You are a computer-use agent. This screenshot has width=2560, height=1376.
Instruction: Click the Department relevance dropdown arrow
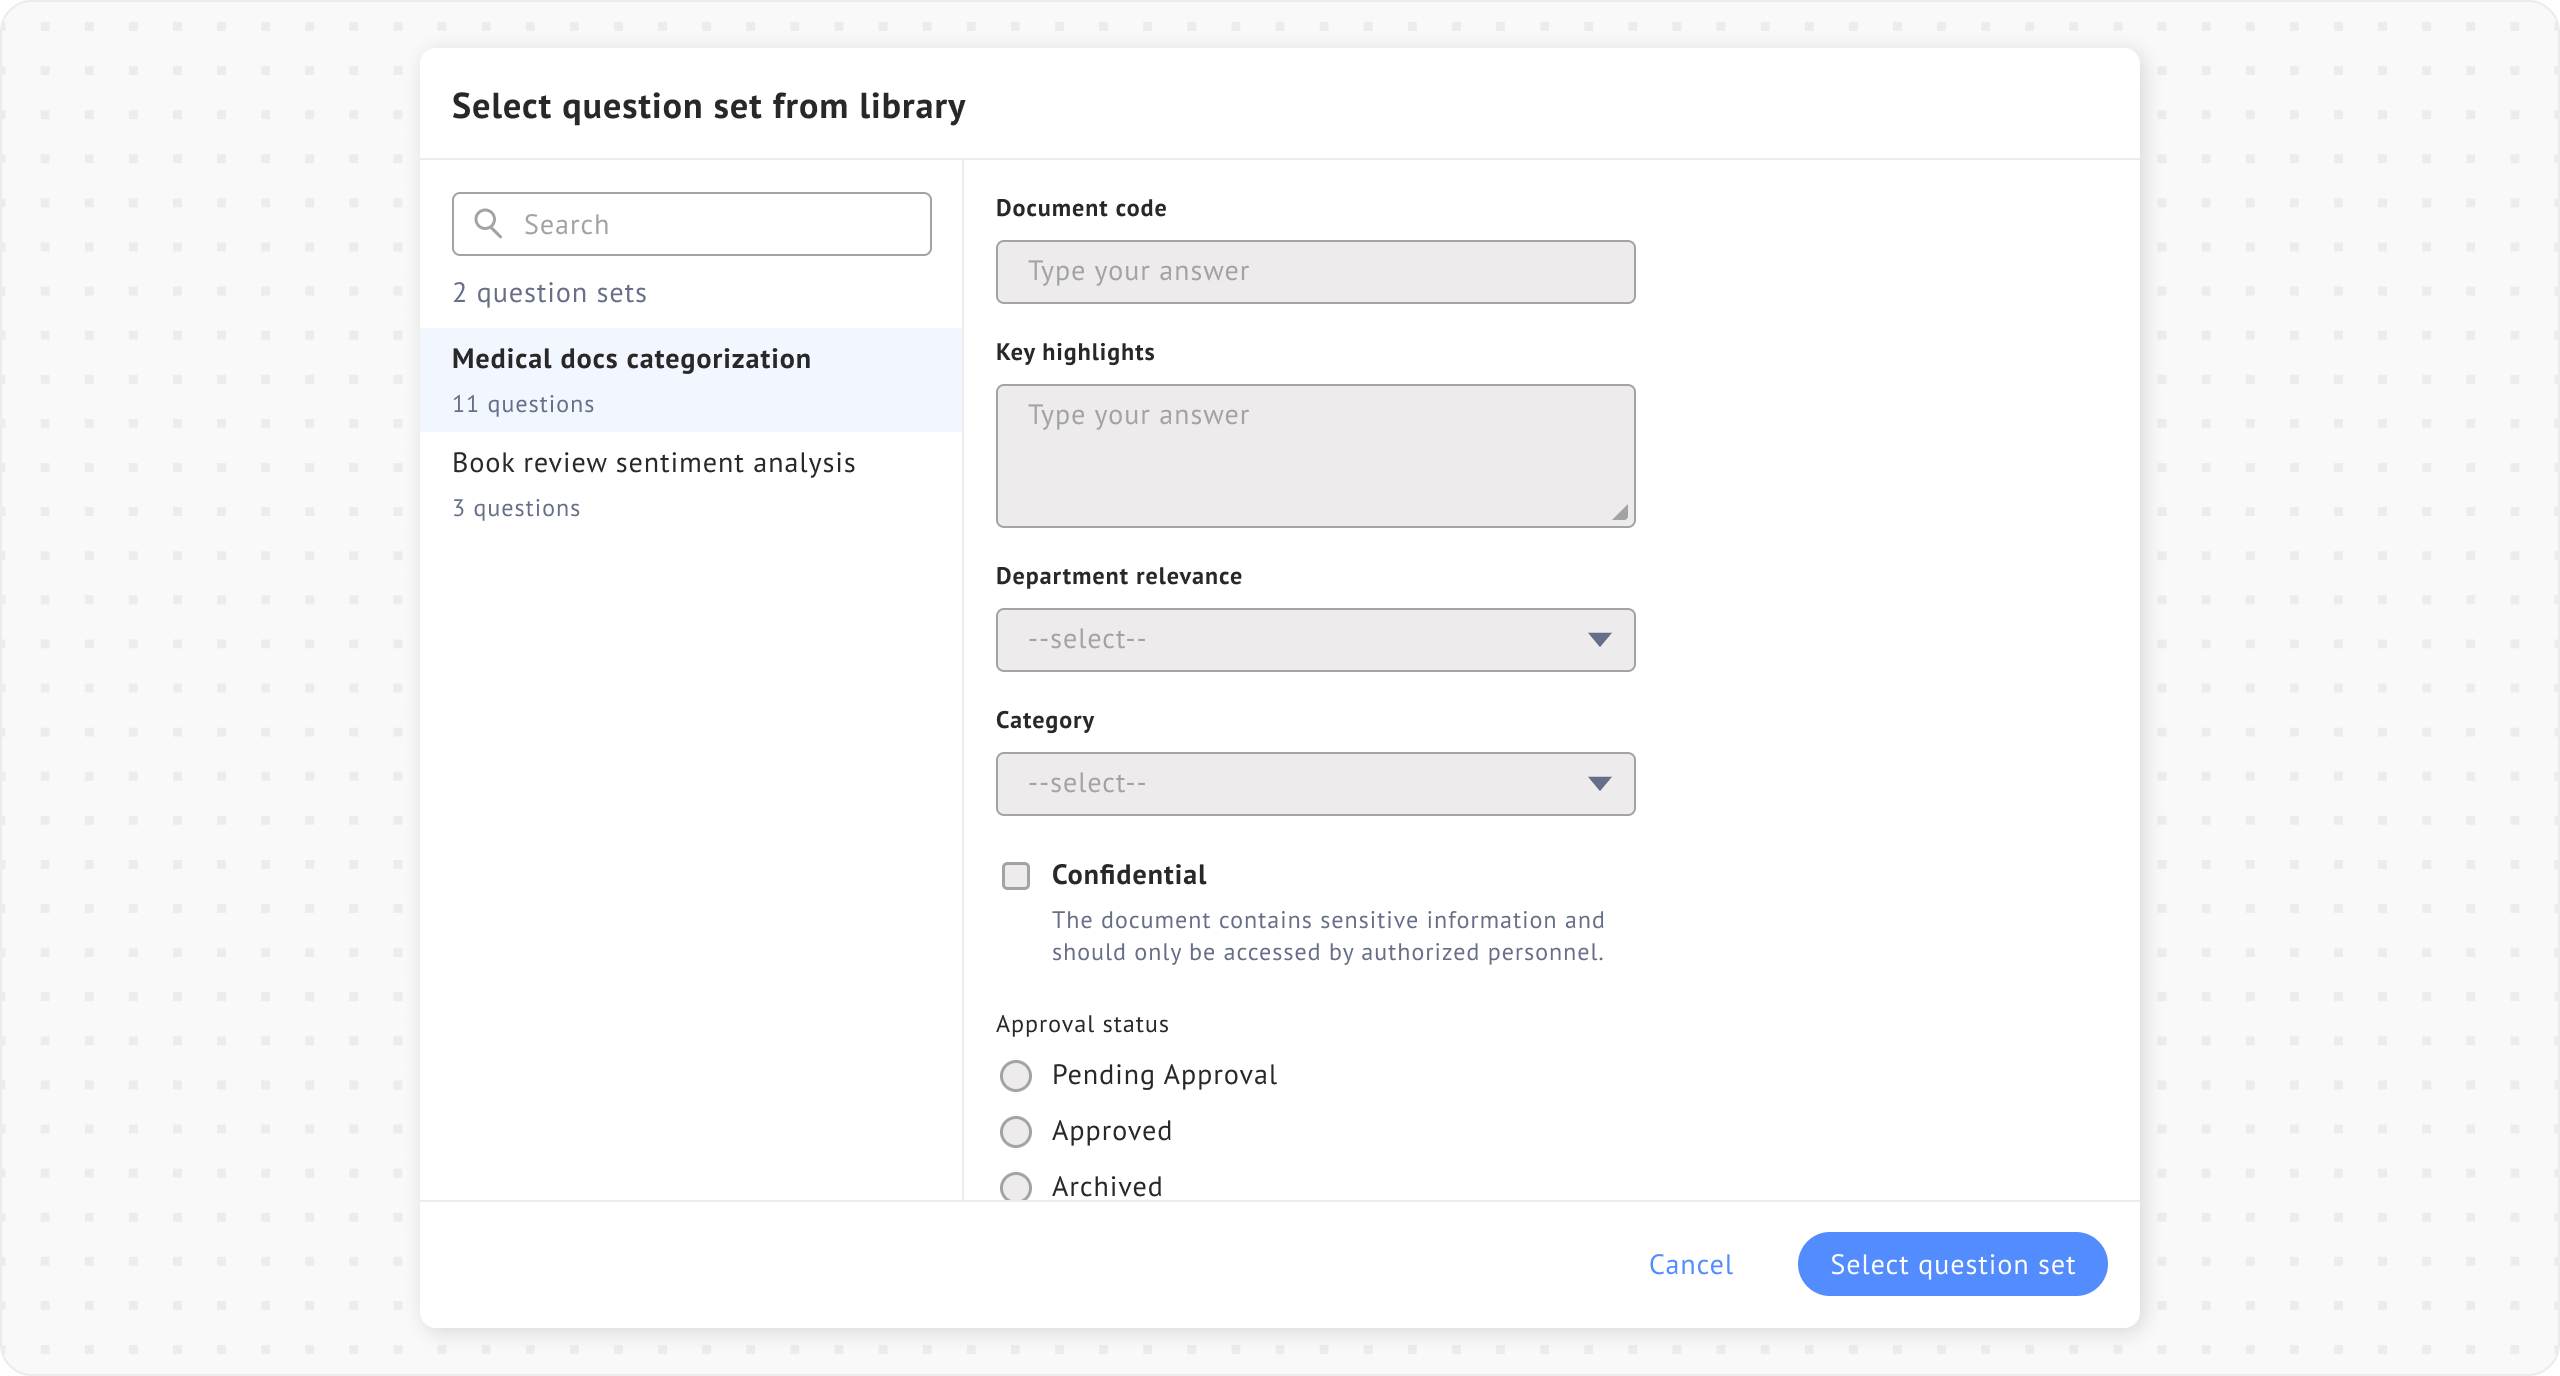pos(1599,640)
